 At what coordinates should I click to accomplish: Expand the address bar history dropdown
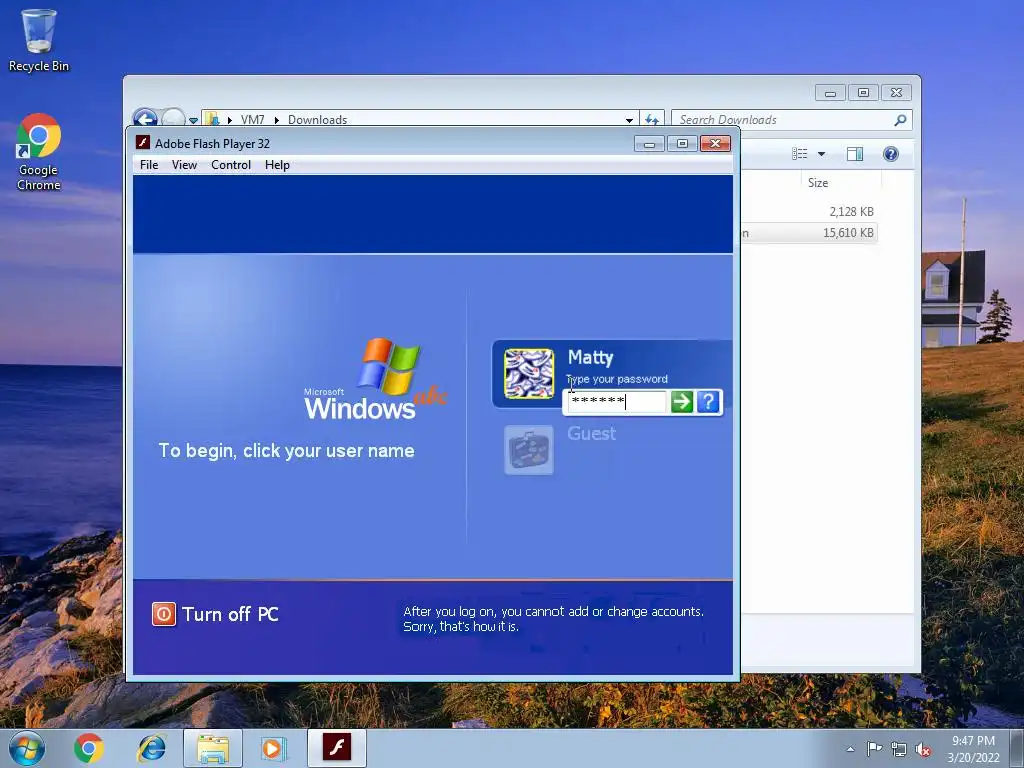click(x=629, y=120)
